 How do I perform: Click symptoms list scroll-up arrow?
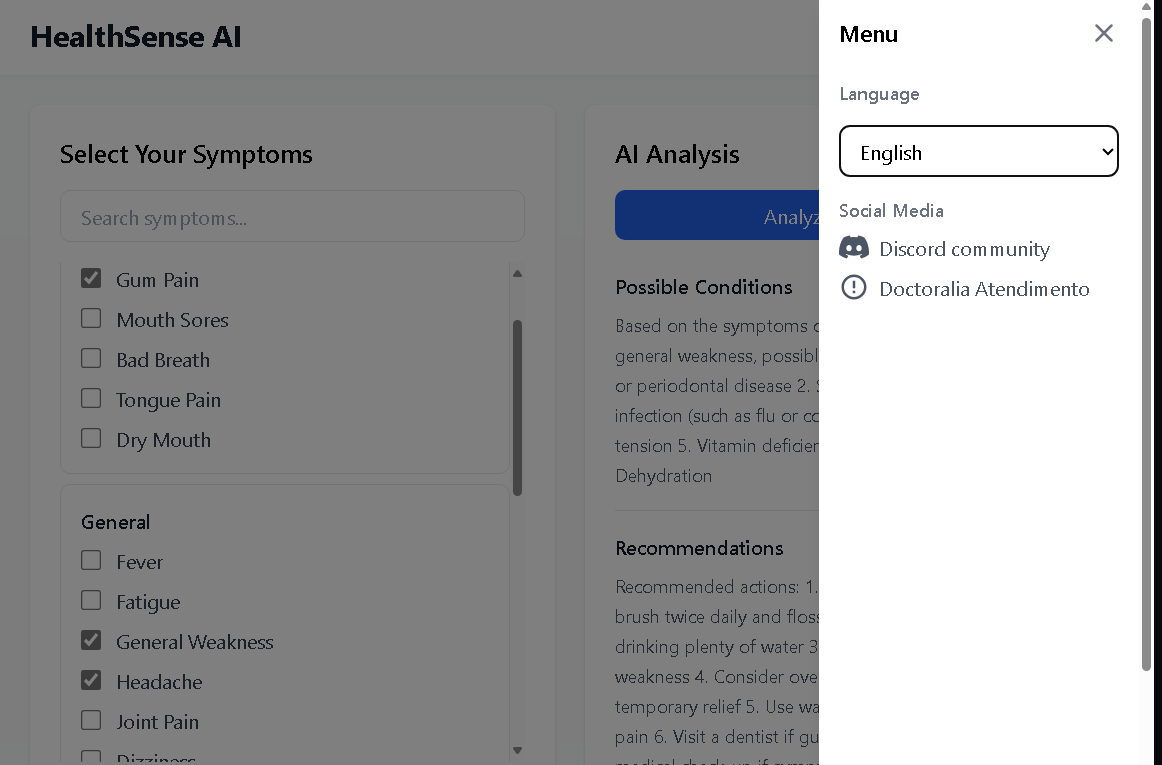tap(517, 273)
